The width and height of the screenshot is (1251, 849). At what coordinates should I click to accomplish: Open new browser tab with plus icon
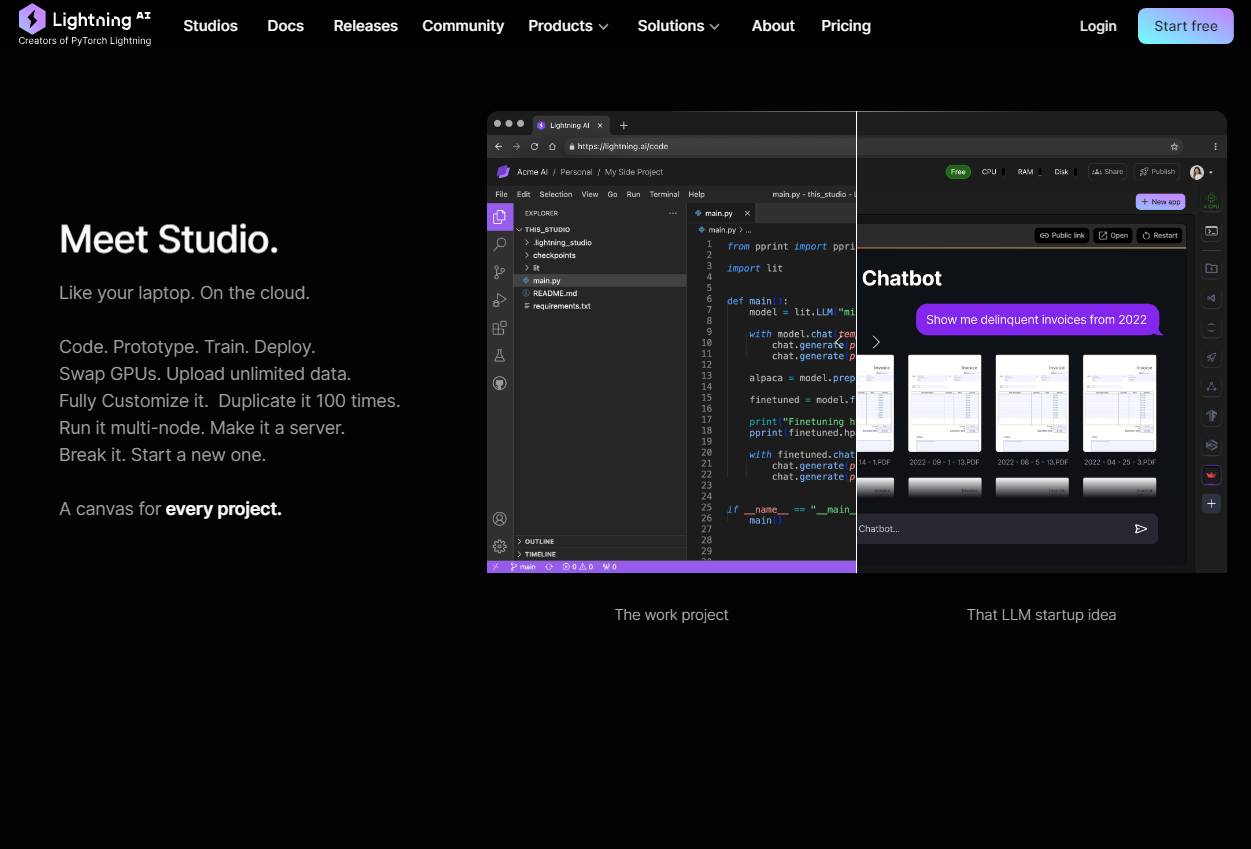coord(624,125)
